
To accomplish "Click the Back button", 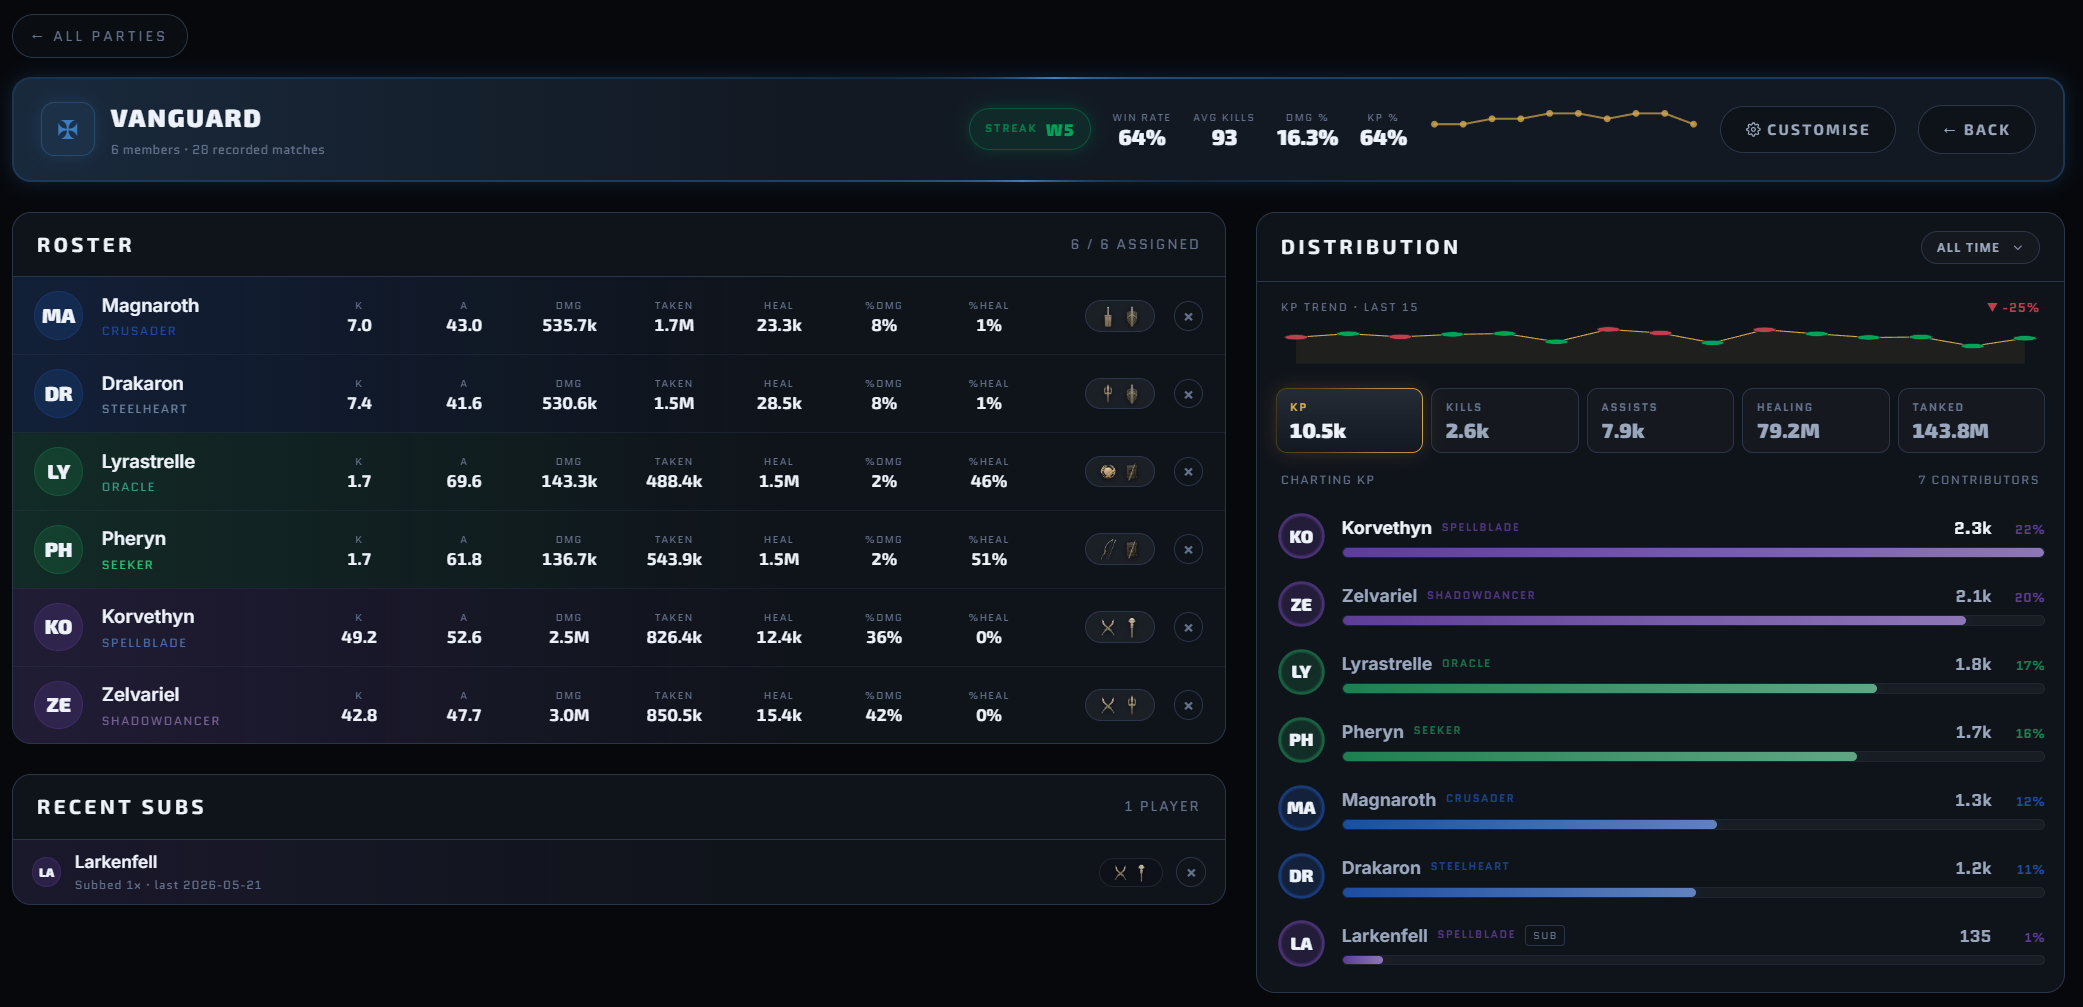I will [x=1976, y=130].
